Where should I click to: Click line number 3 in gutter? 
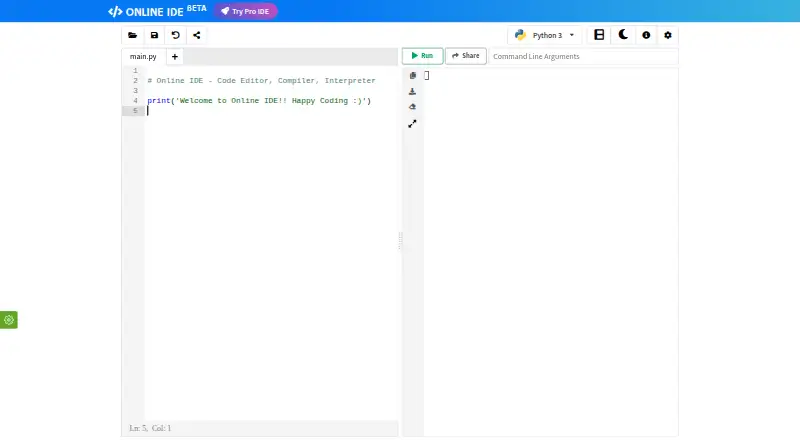click(135, 91)
